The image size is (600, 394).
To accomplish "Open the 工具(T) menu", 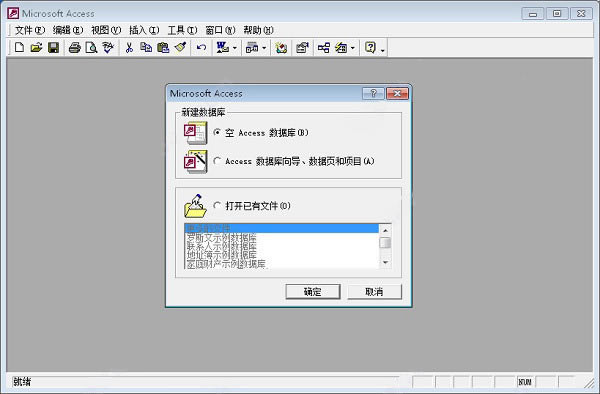I will (x=182, y=30).
